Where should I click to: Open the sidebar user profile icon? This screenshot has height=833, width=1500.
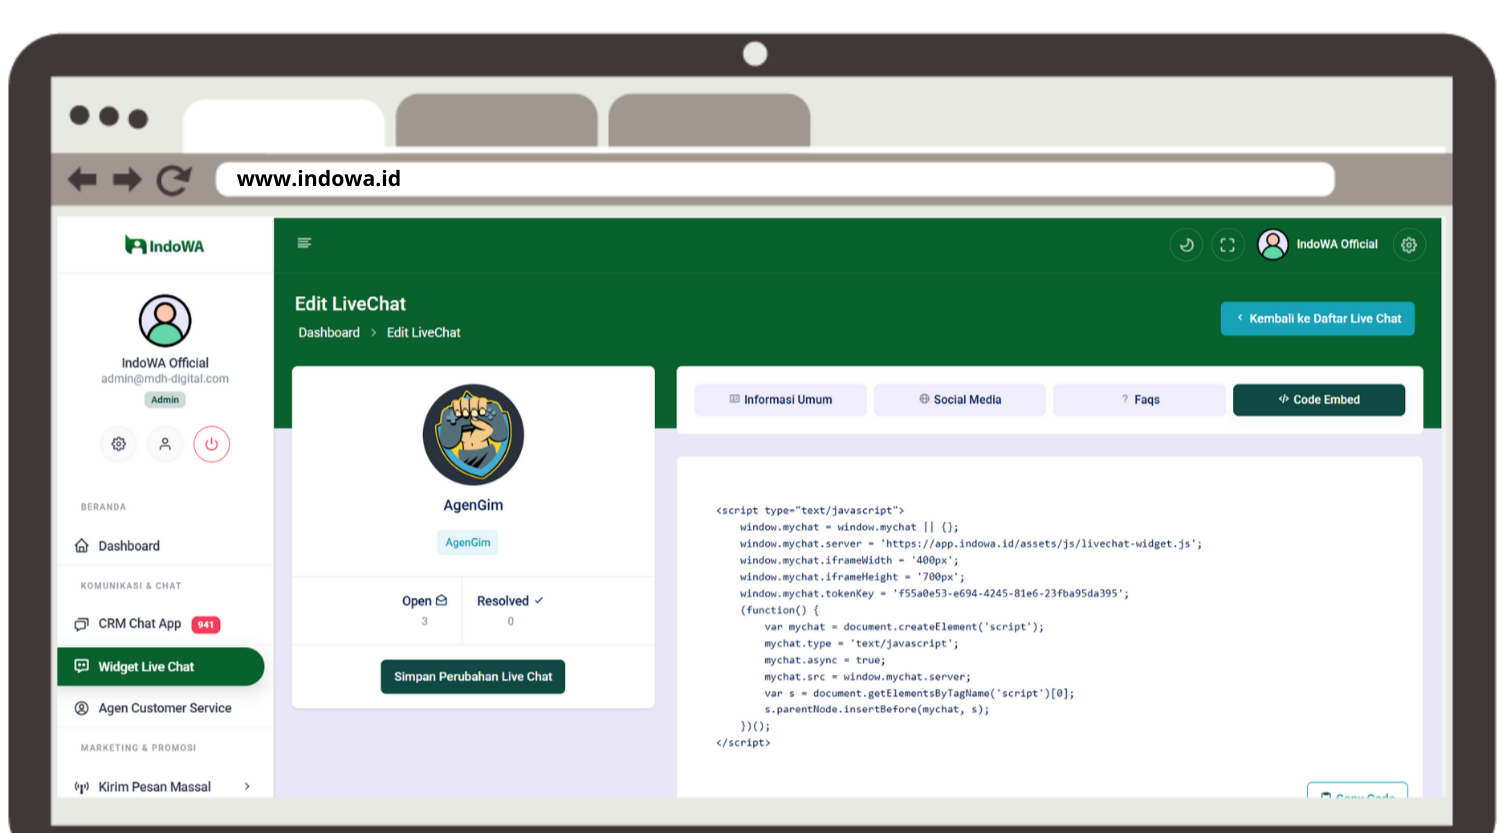(165, 444)
